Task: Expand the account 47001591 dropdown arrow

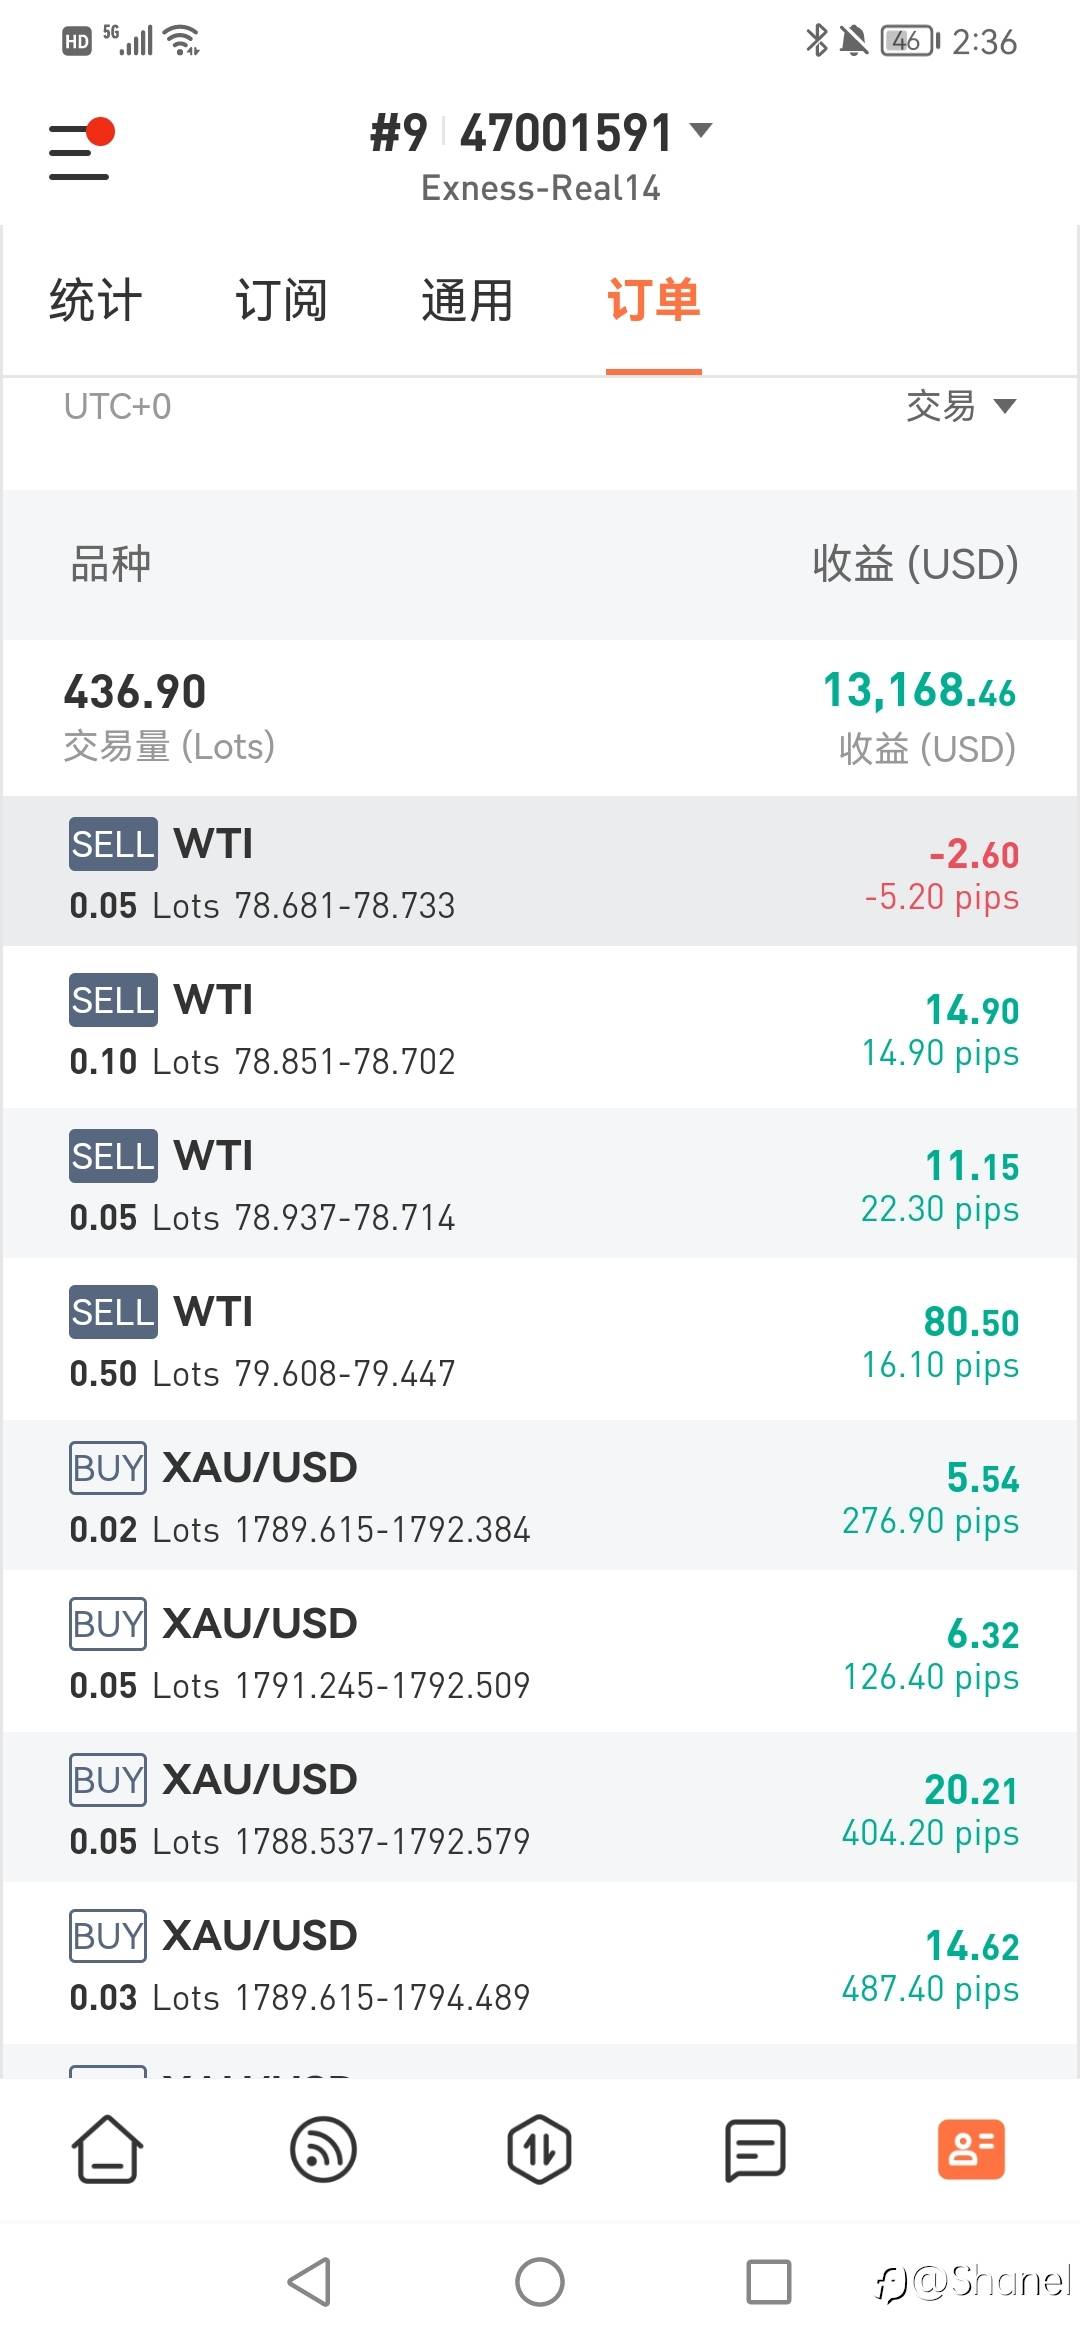Action: (702, 130)
